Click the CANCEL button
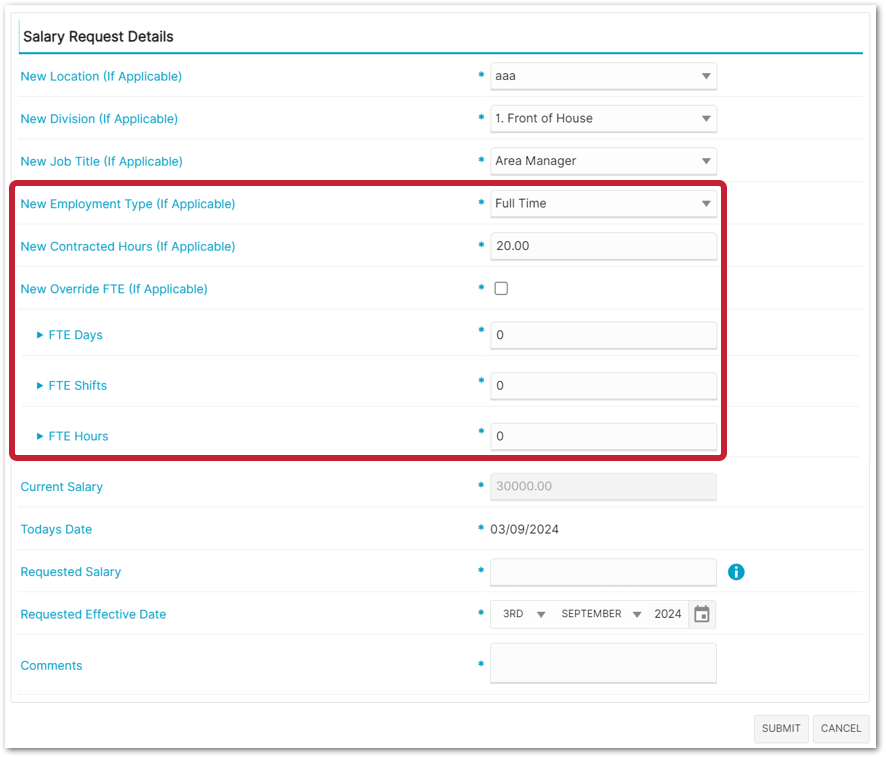Image resolution: width=886 pixels, height=757 pixels. coord(841,728)
